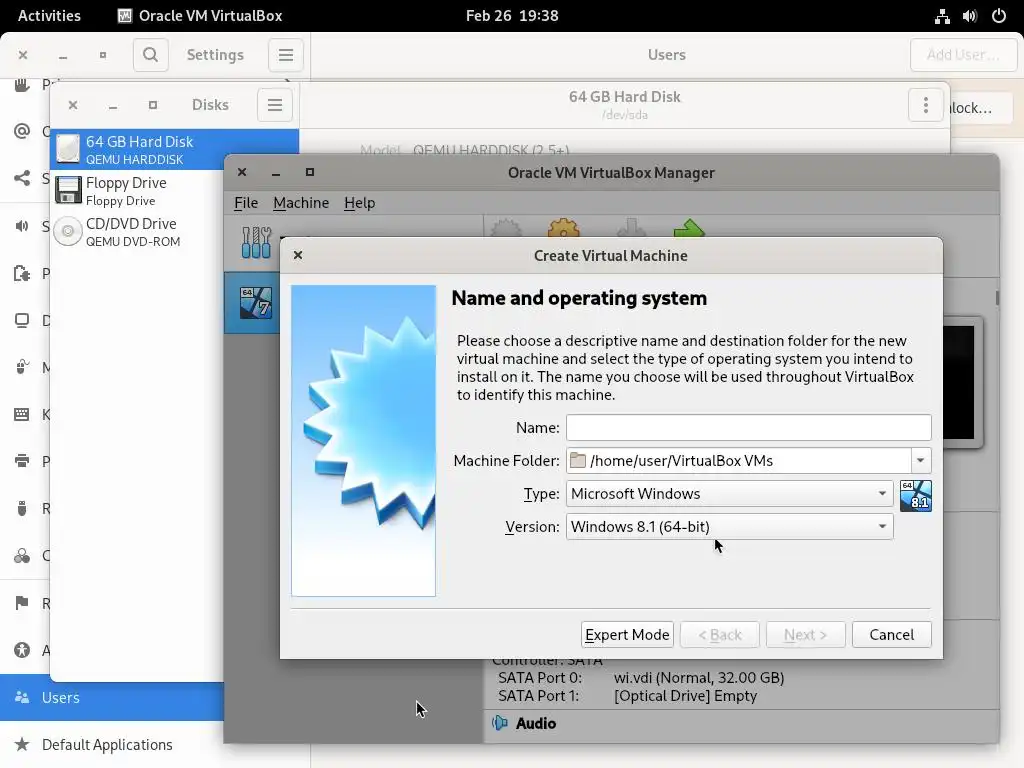Open the drive options kebab menu in Disks

point(925,105)
